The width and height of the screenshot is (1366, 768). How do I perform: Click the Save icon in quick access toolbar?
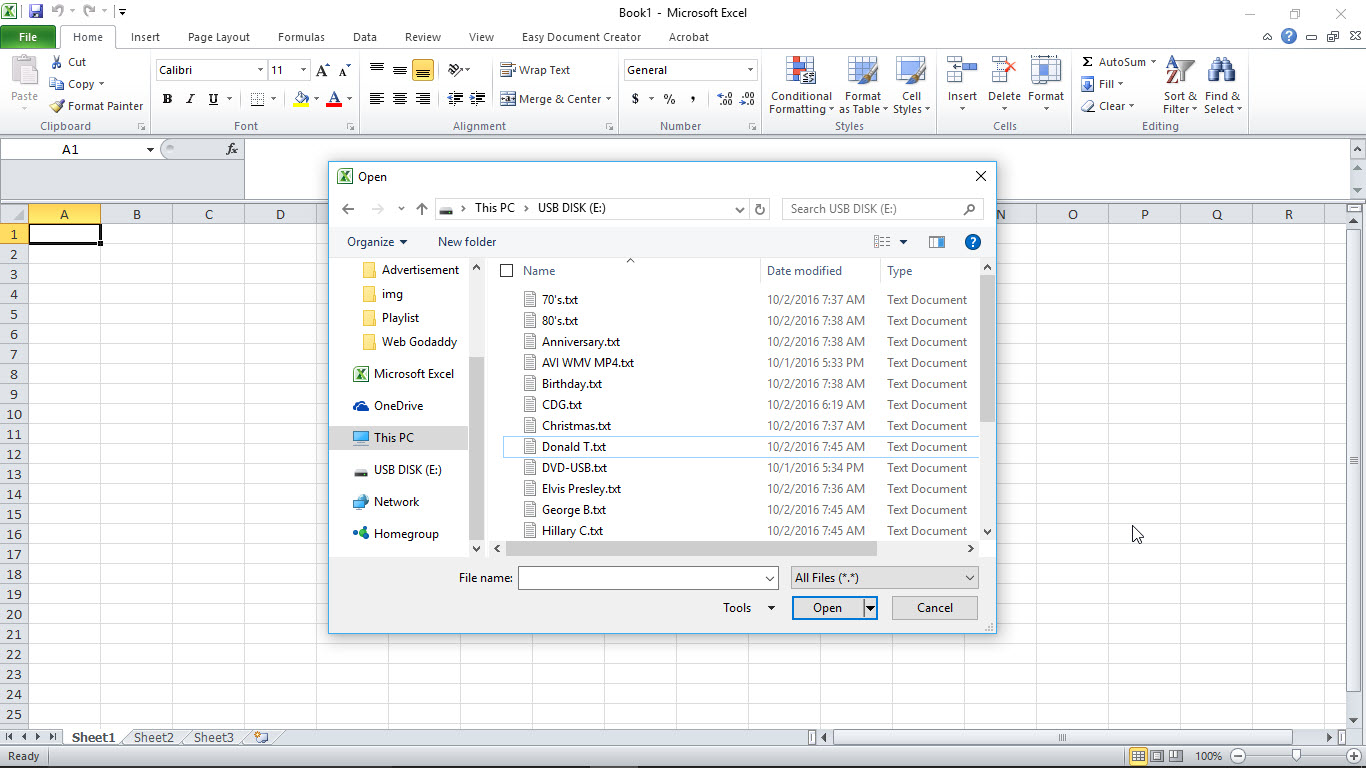36,12
